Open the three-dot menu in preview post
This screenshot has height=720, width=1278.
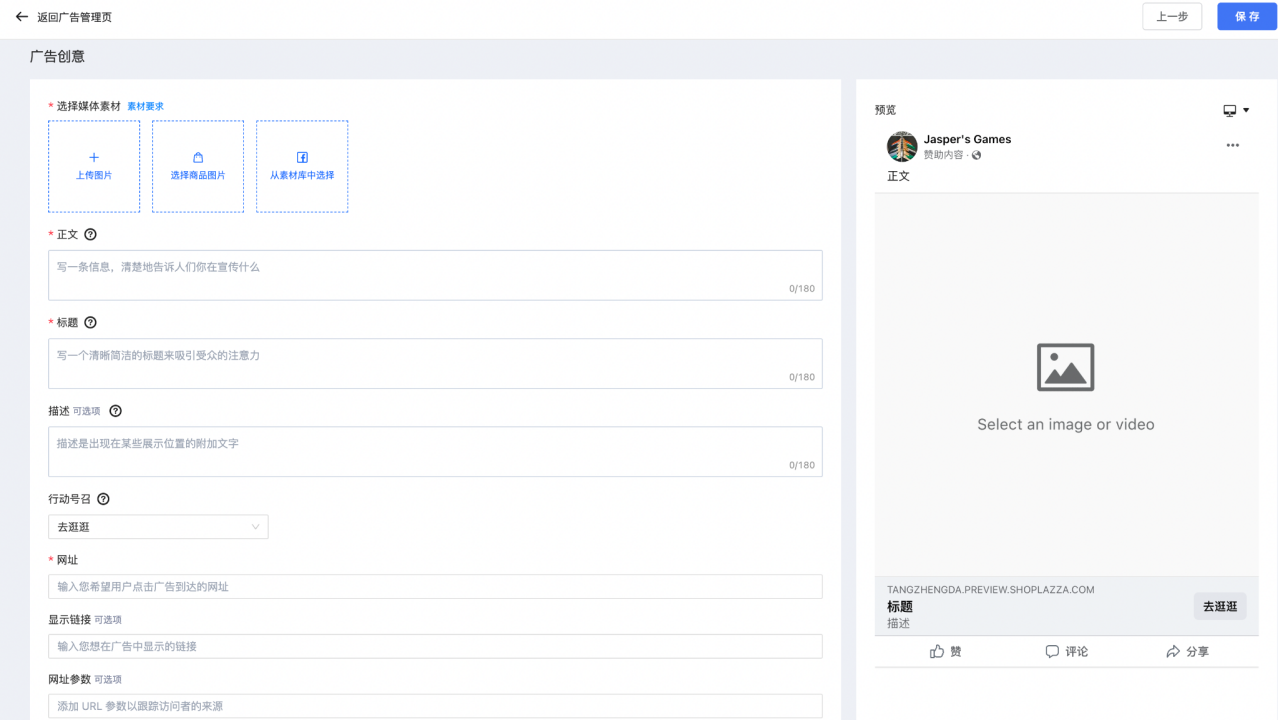[1232, 146]
